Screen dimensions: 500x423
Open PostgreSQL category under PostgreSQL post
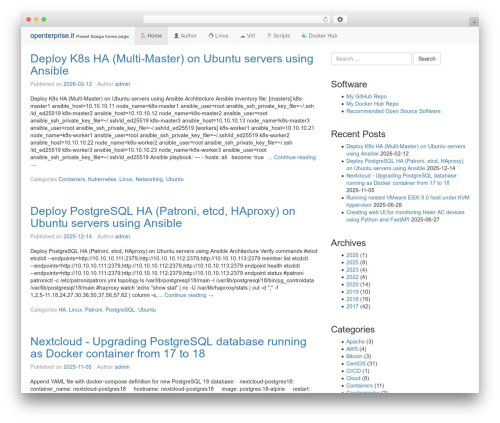coord(120,310)
